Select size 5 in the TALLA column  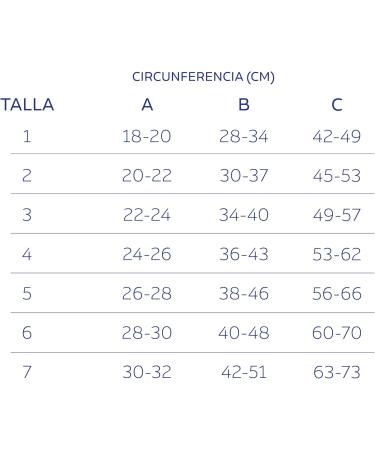click(27, 294)
